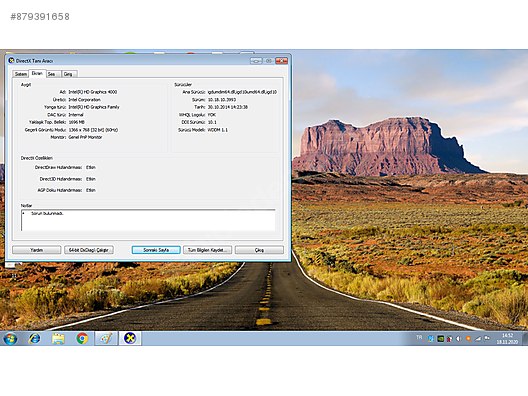The width and height of the screenshot is (528, 396).
Task: Run 64-bit DxDiag button
Action: point(89,250)
